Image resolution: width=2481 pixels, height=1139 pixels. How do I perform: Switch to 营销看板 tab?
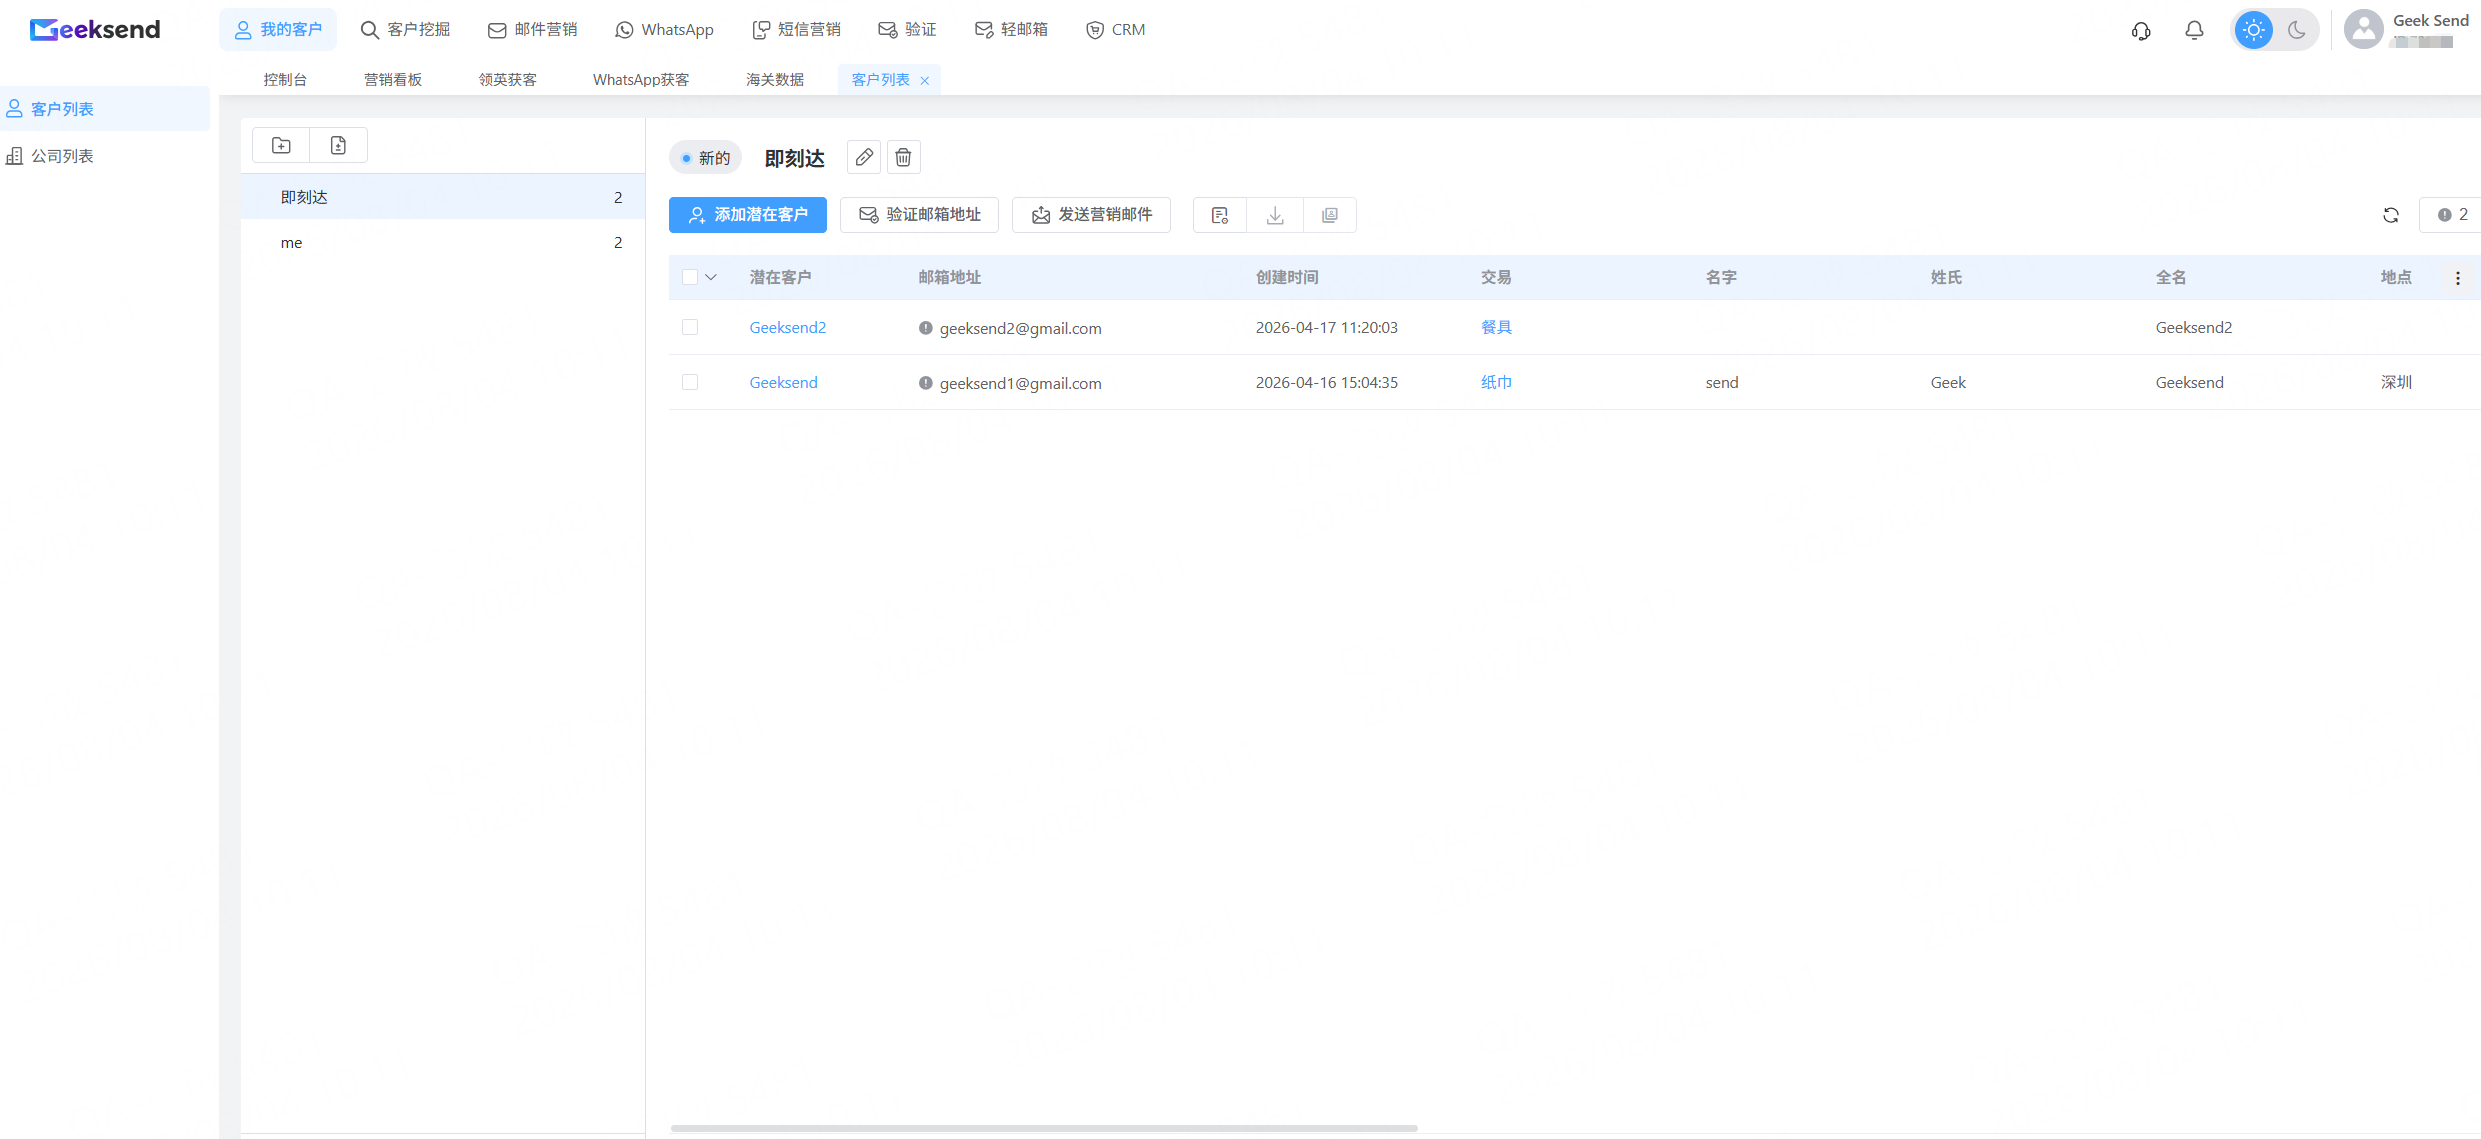[x=393, y=80]
